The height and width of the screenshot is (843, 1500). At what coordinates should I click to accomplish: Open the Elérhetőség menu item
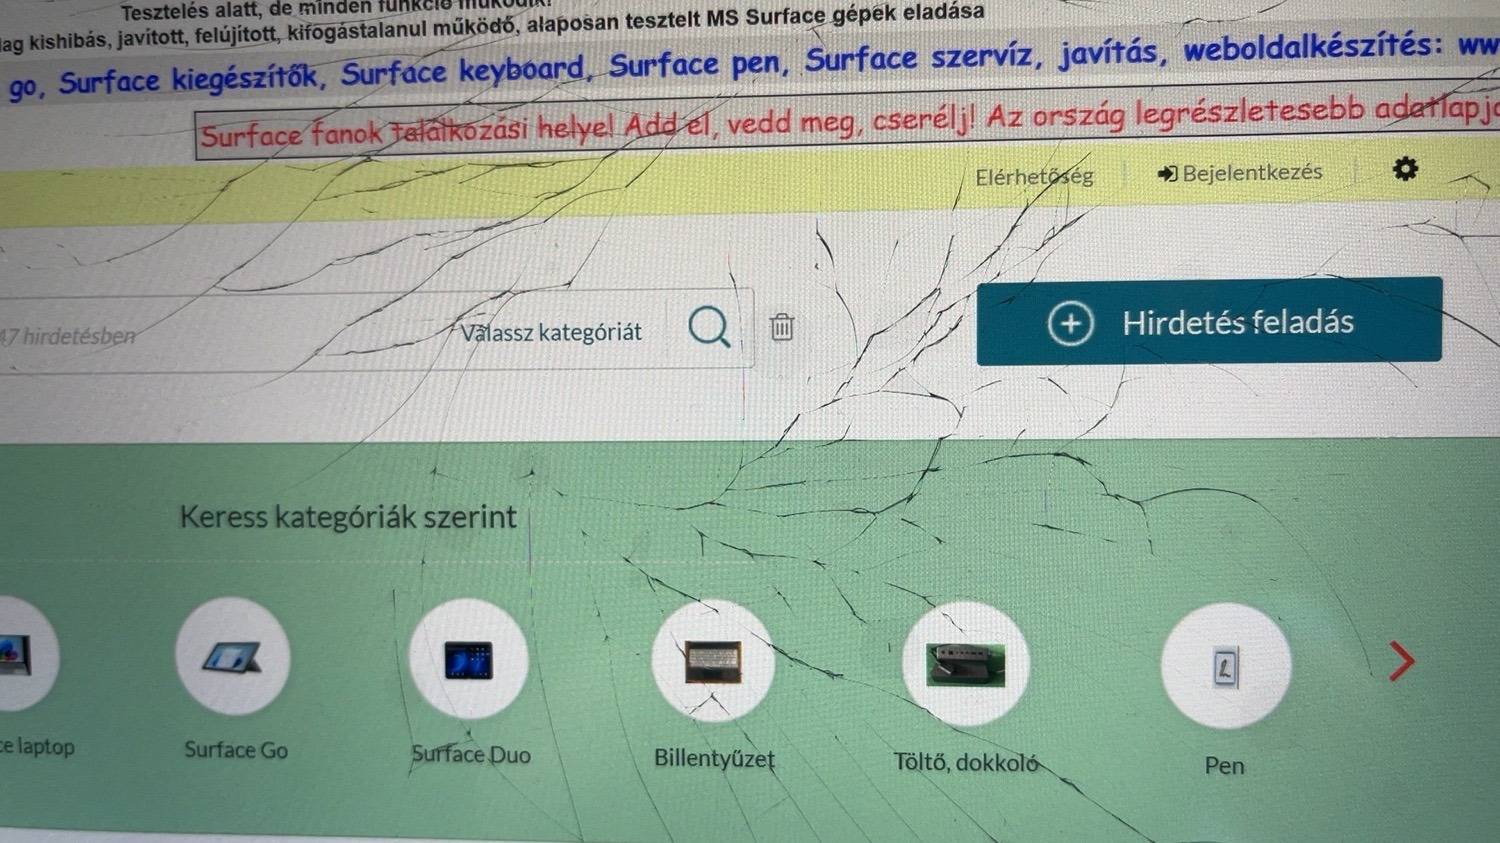(x=1034, y=177)
